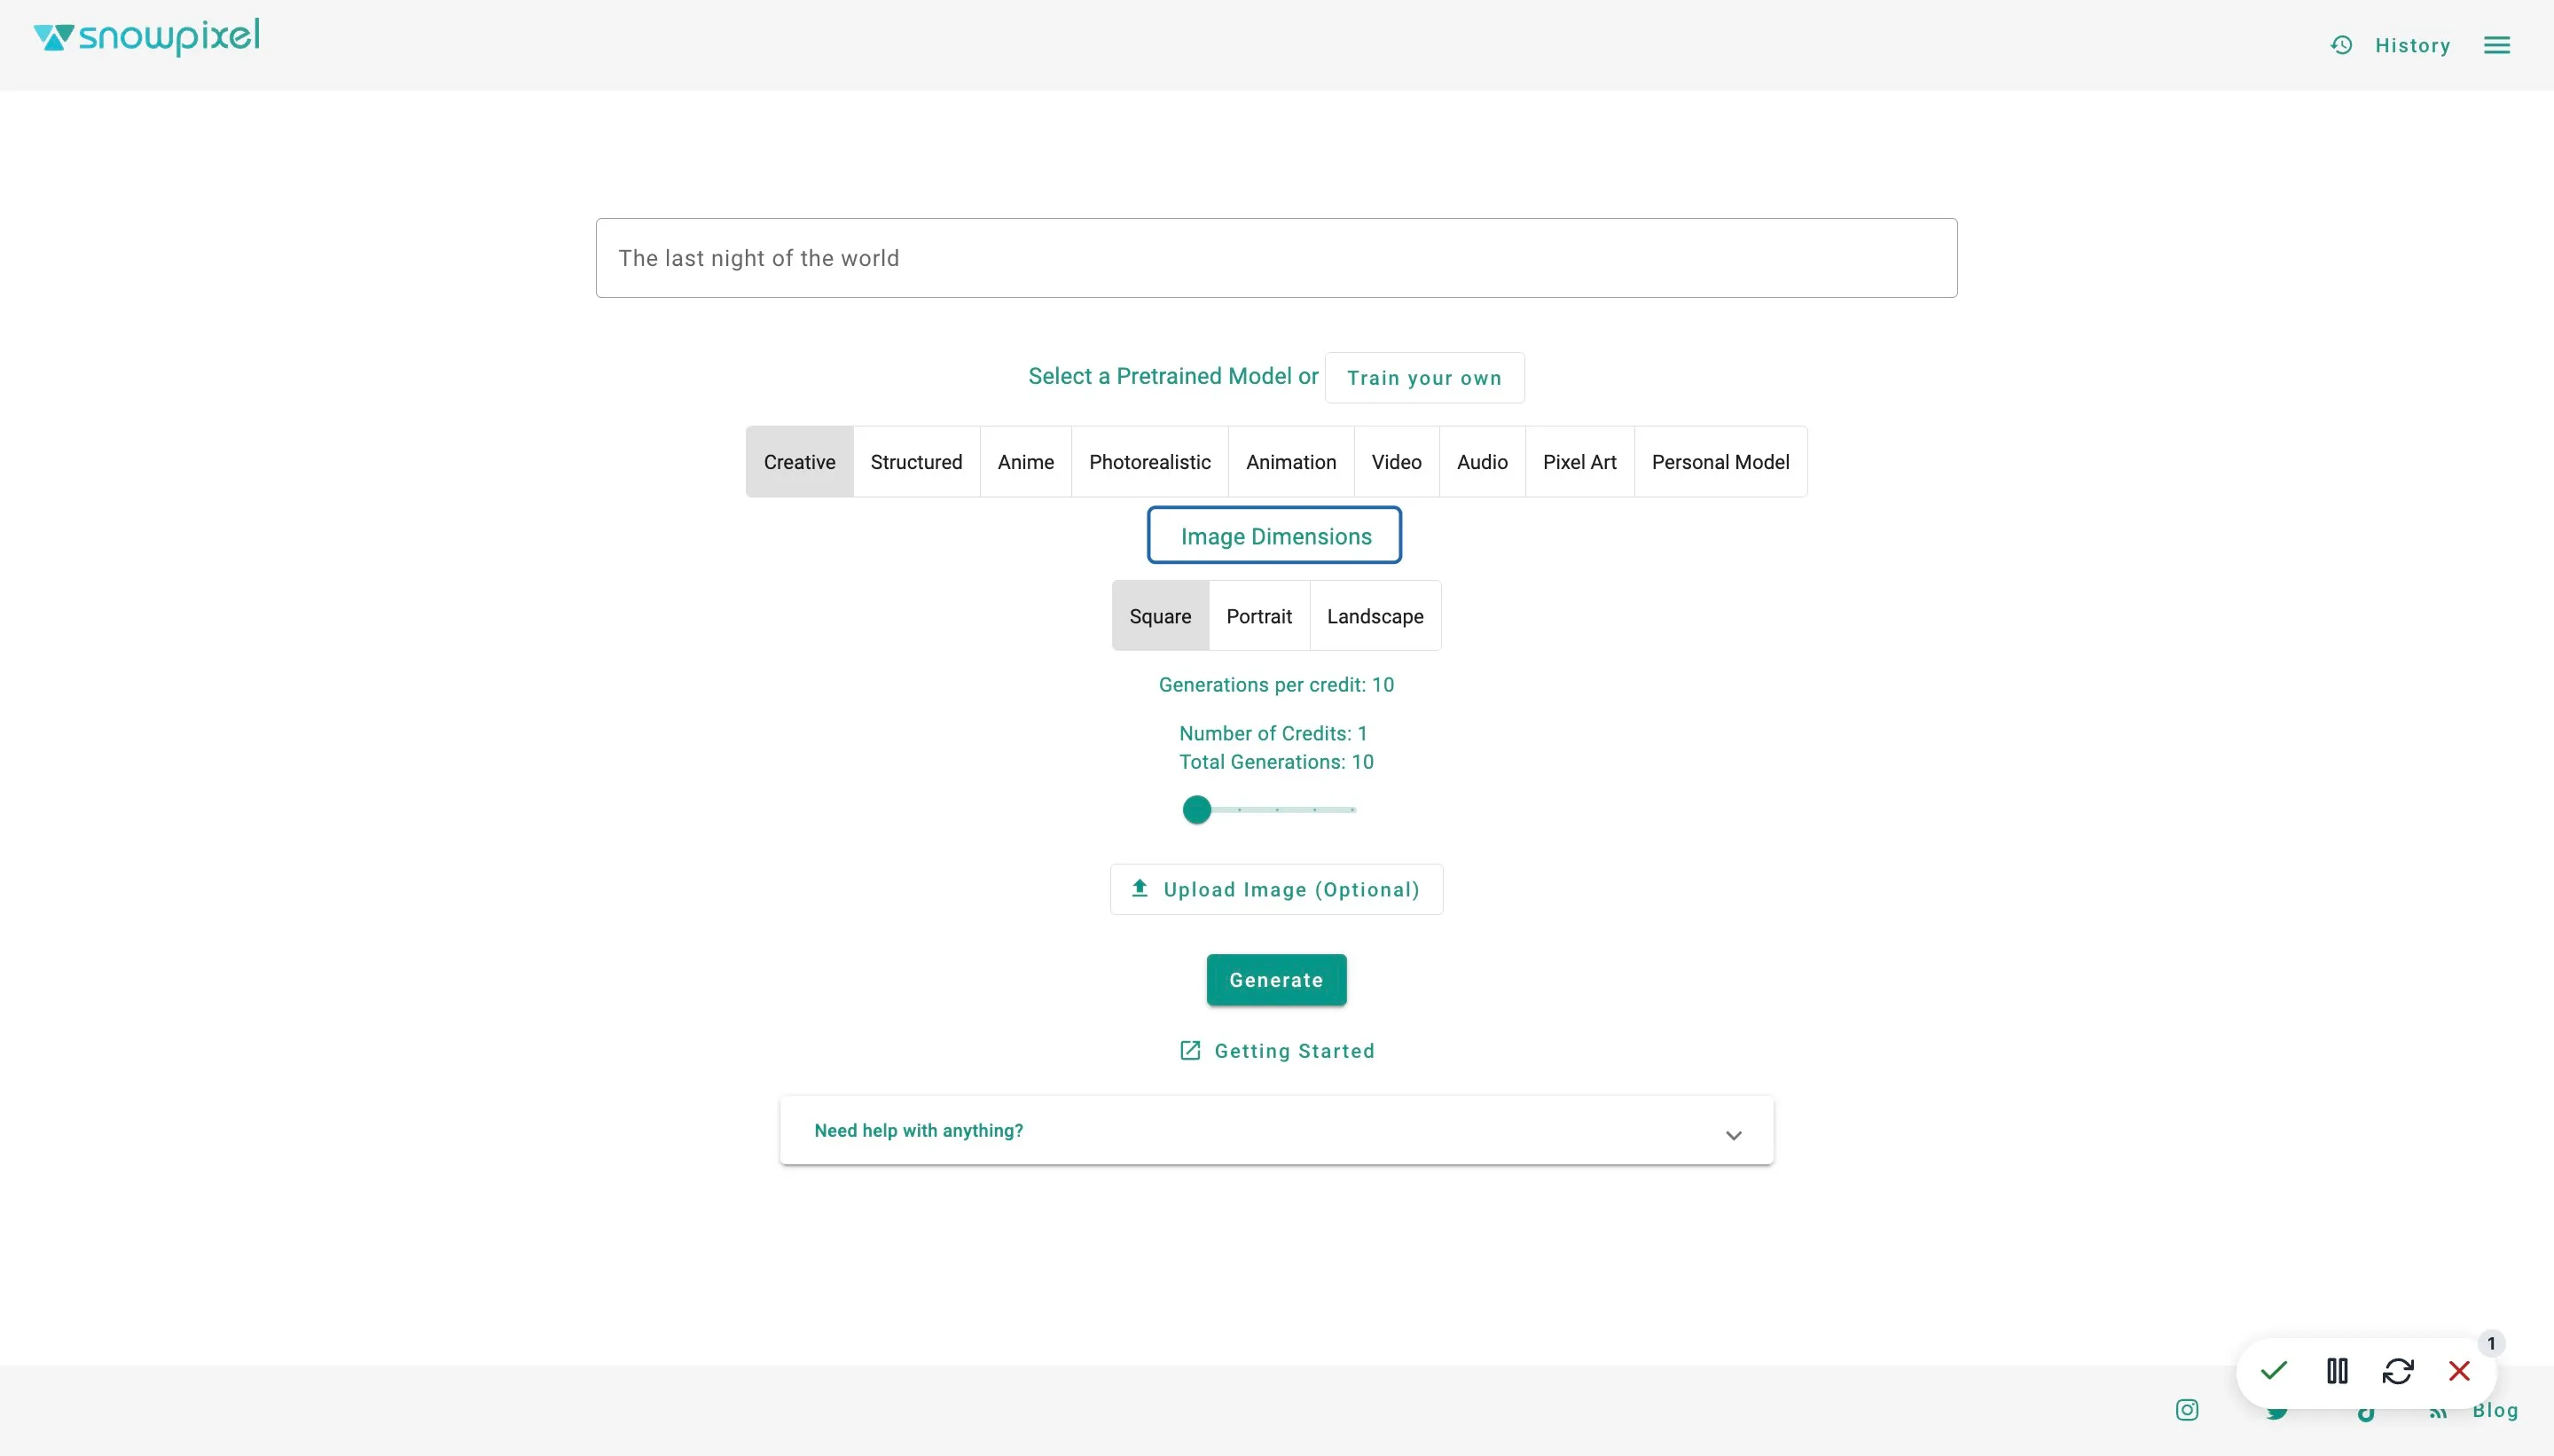Select the Landscape dimension option

coord(1375,616)
